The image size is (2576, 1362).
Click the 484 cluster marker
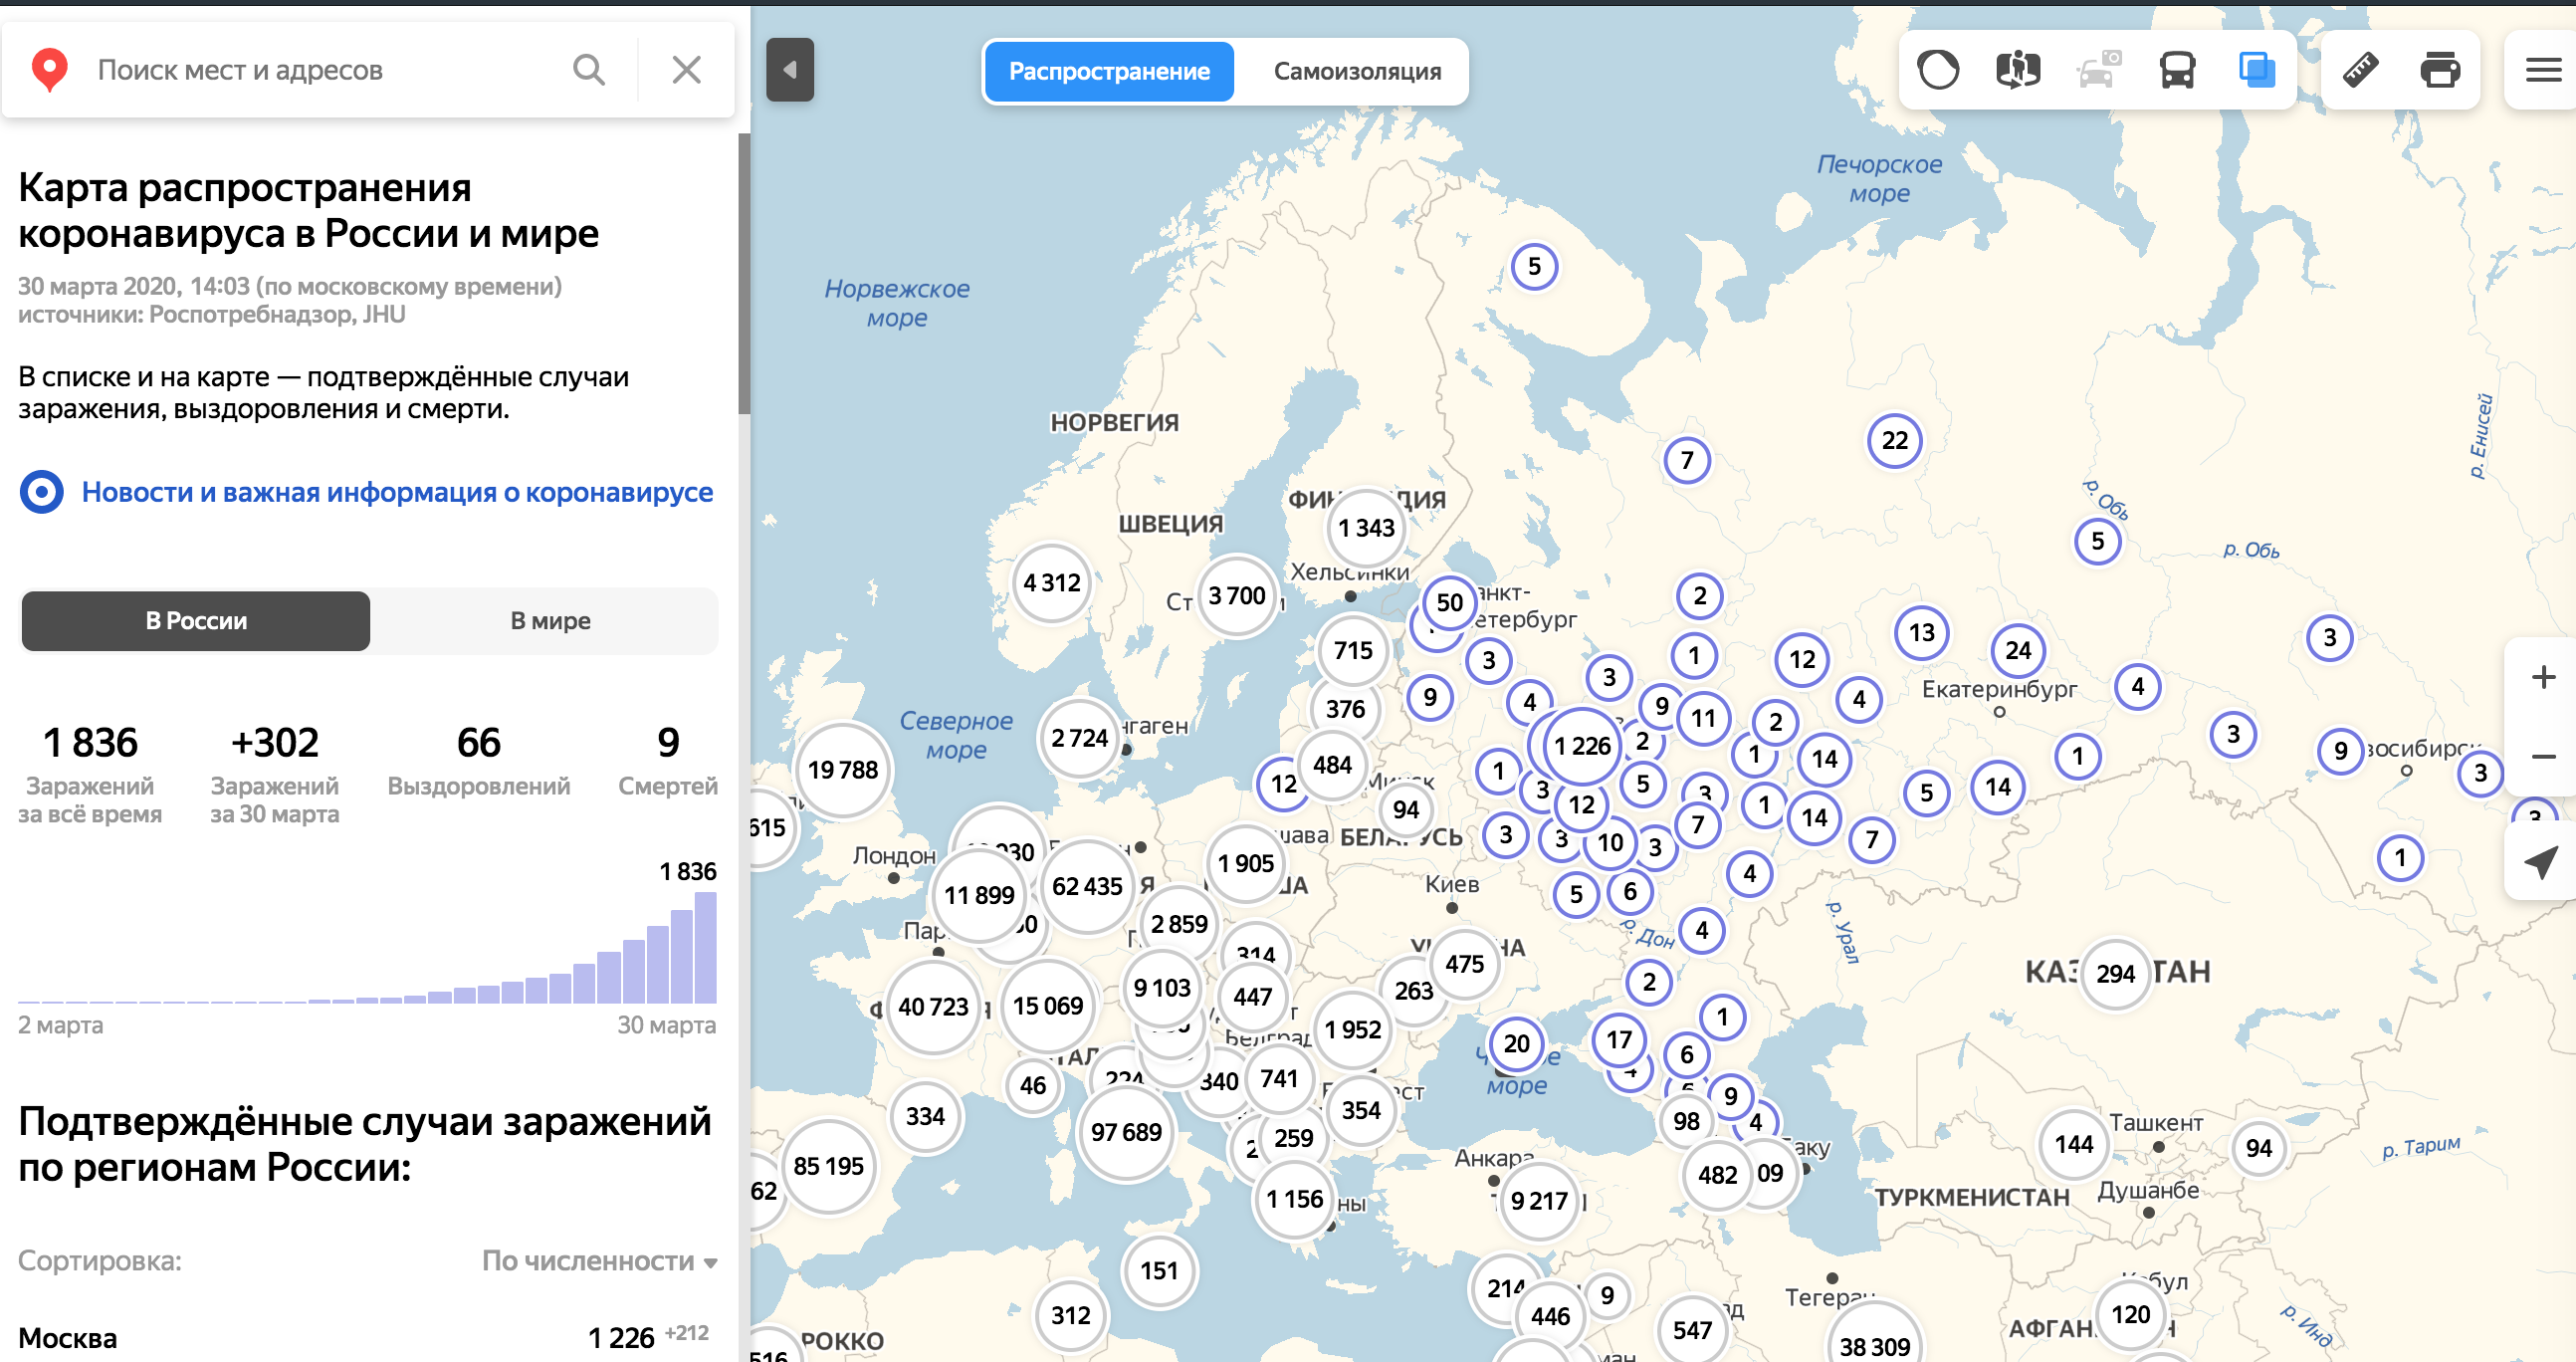pos(1332,765)
